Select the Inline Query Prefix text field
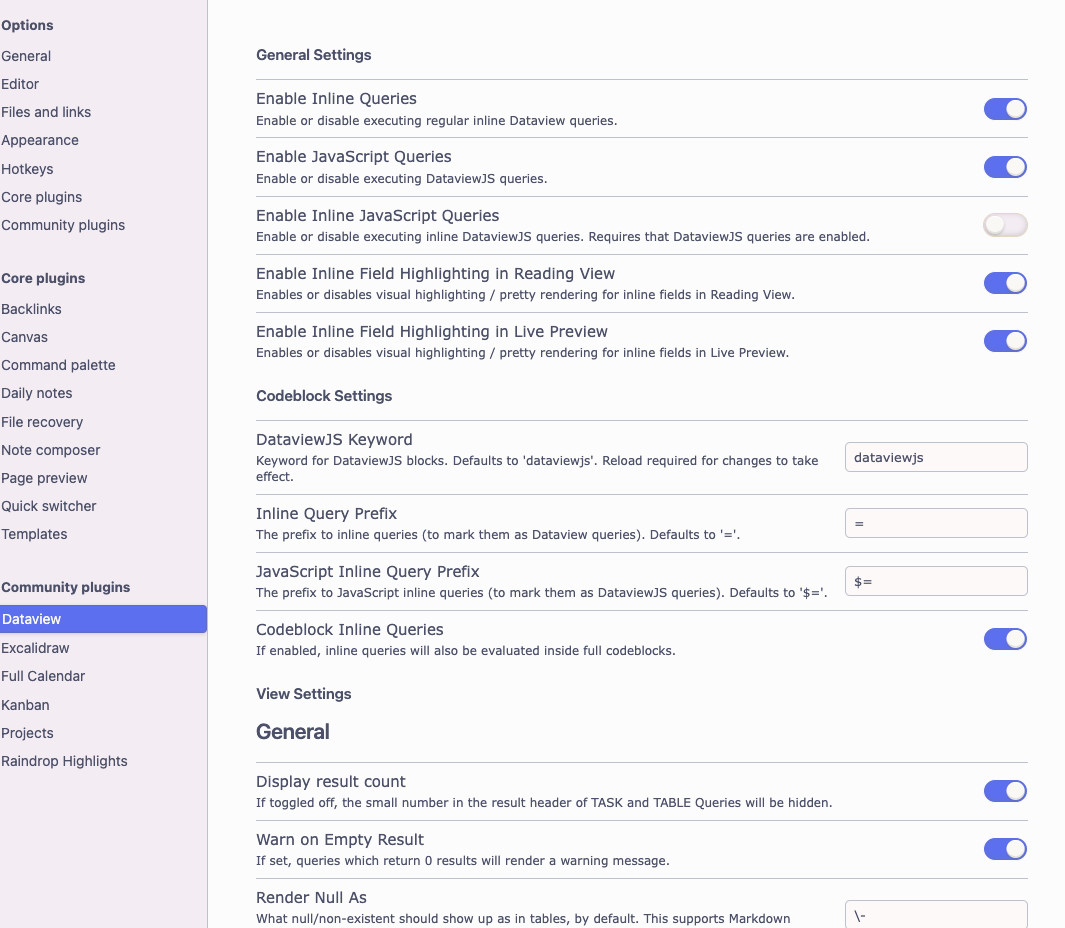This screenshot has width=1065, height=928. click(936, 523)
